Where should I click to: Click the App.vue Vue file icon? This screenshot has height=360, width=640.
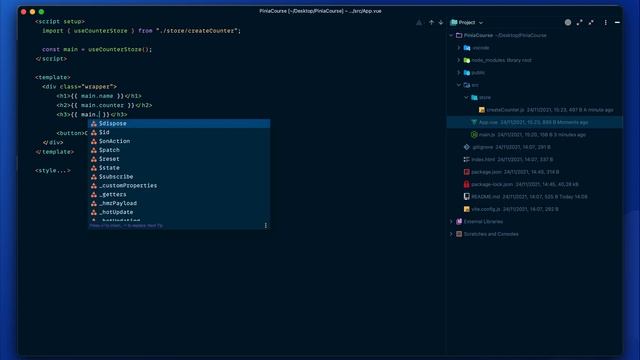tap(474, 122)
